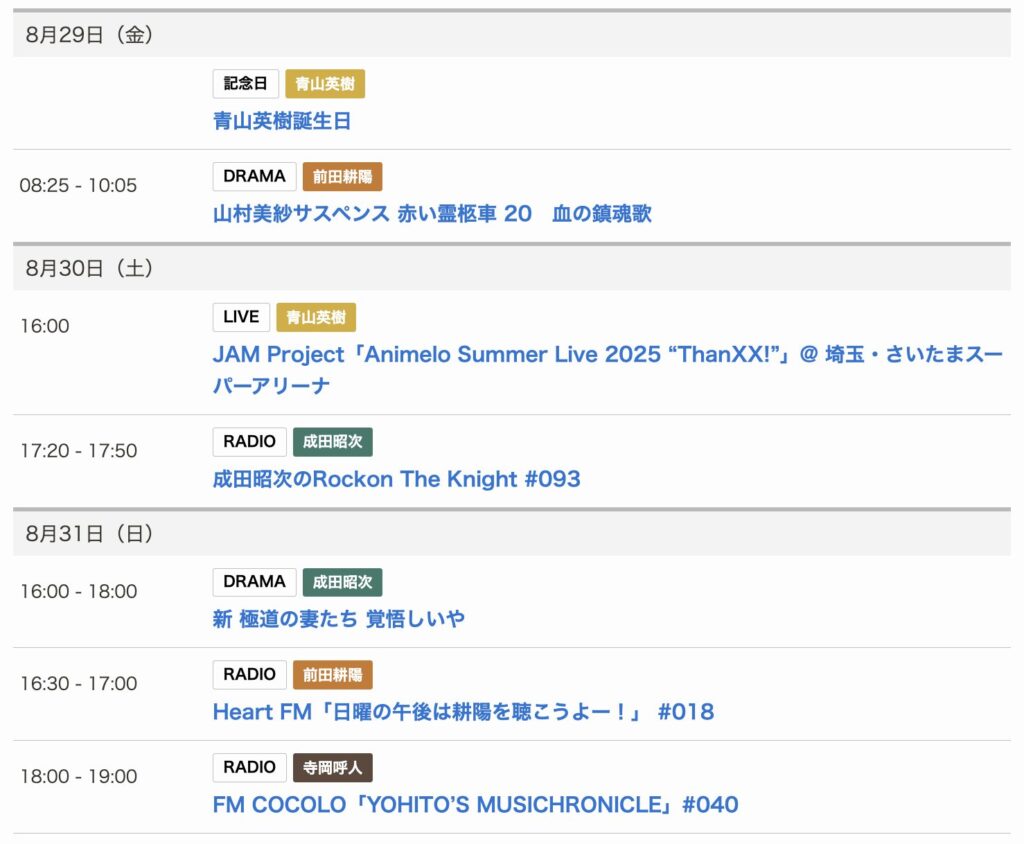Open 成田昭次のRockon The Knight #093 link
1024x844 pixels.
click(396, 479)
